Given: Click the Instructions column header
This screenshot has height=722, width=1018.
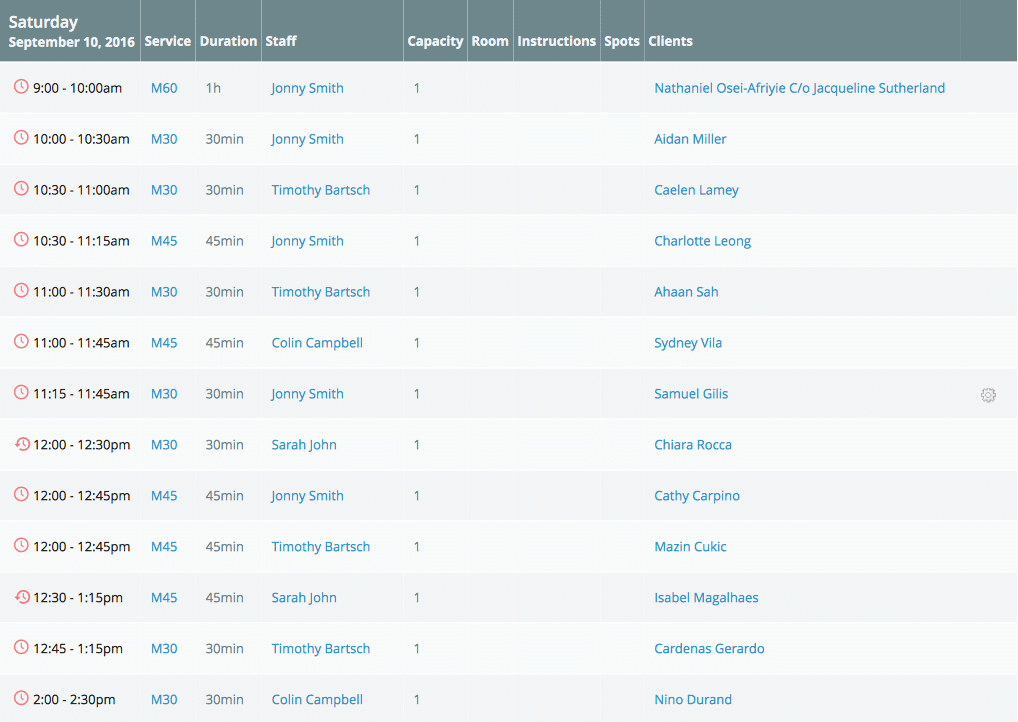Looking at the screenshot, I should [x=556, y=41].
